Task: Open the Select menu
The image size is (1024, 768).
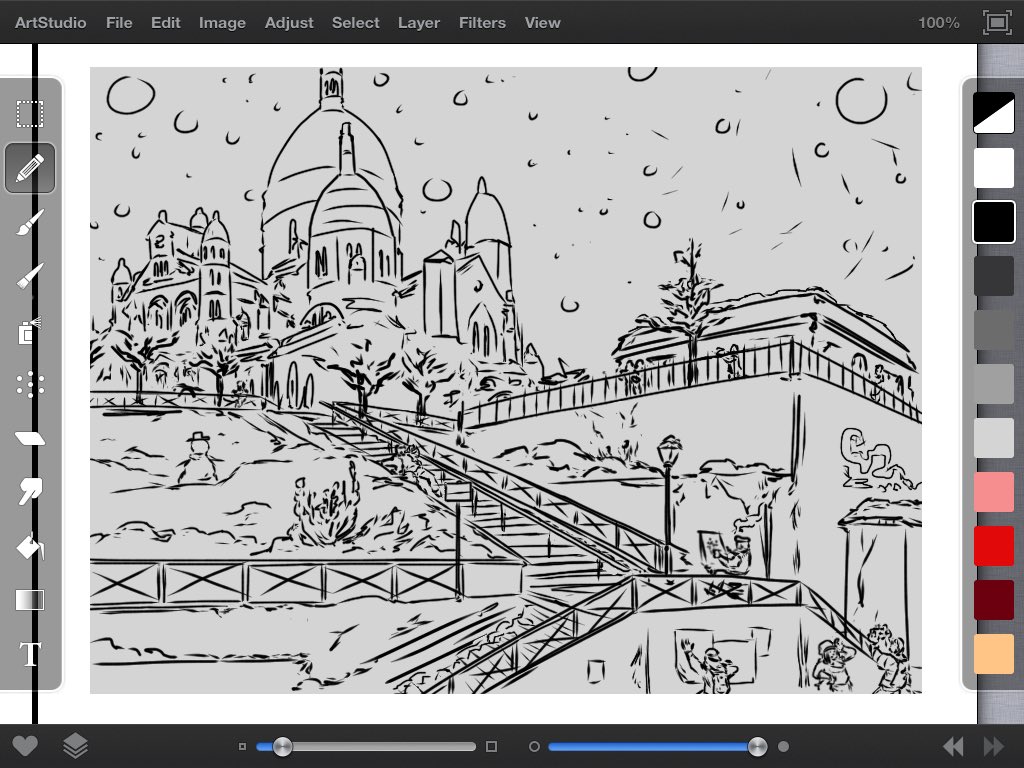Action: [355, 23]
